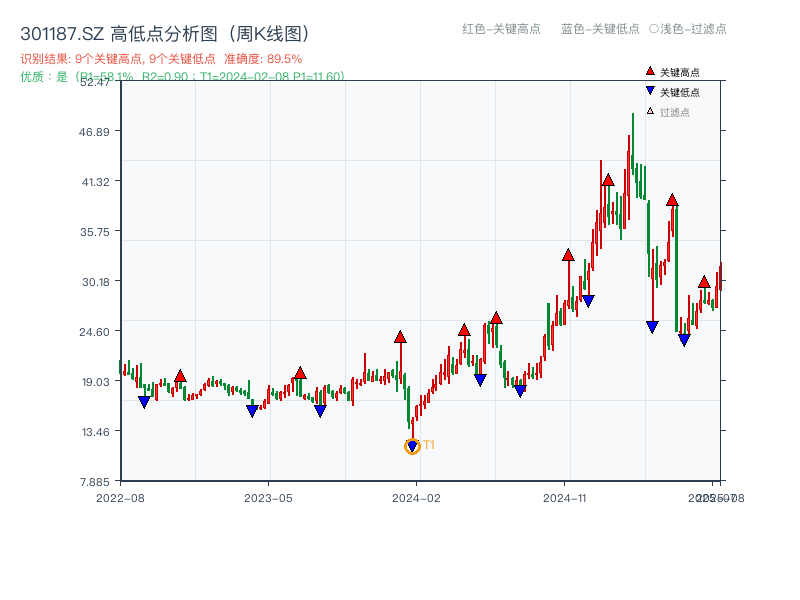Select the red key-high triangle just before the T1 drop
This screenshot has height=600, width=800.
[401, 337]
